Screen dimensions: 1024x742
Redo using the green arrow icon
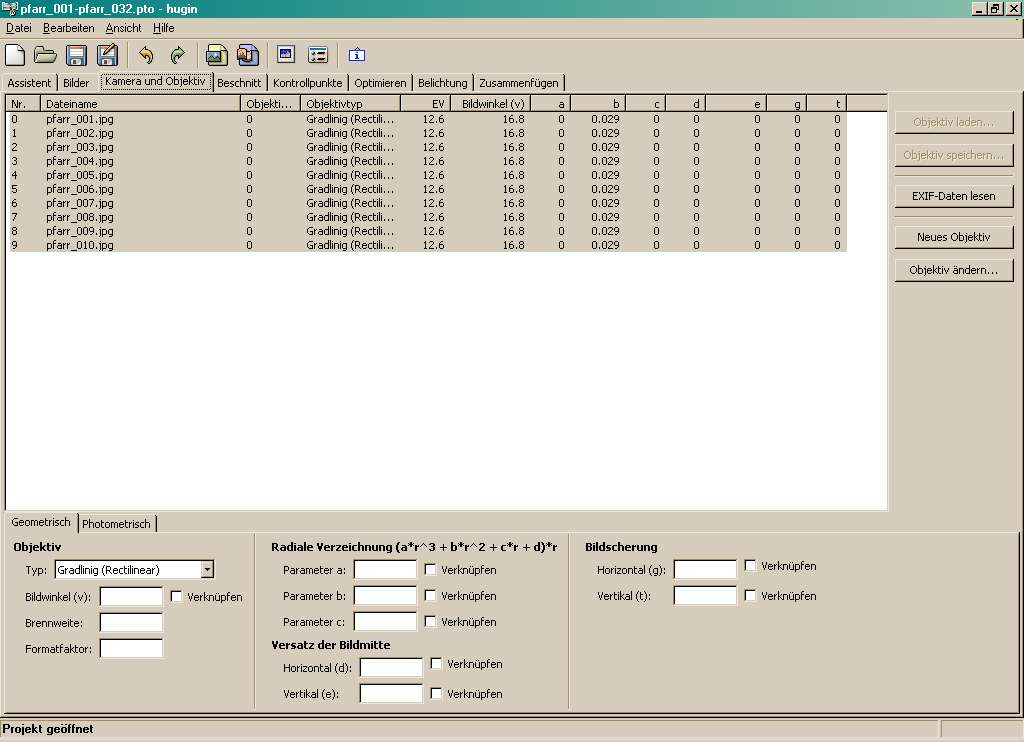click(177, 55)
